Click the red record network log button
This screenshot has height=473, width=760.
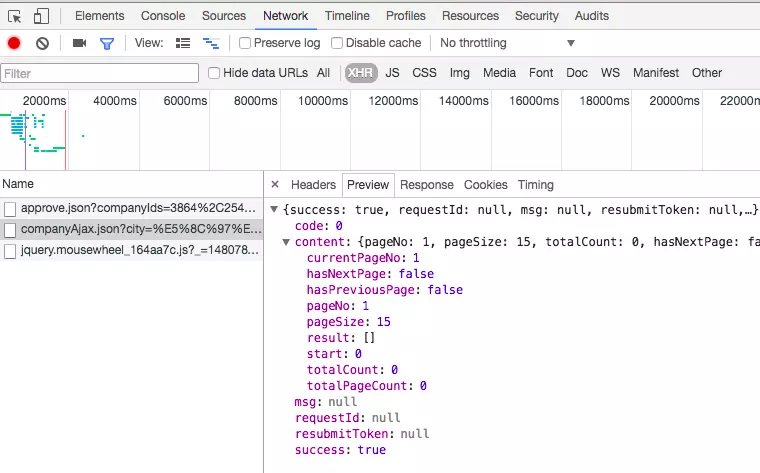[x=14, y=43]
